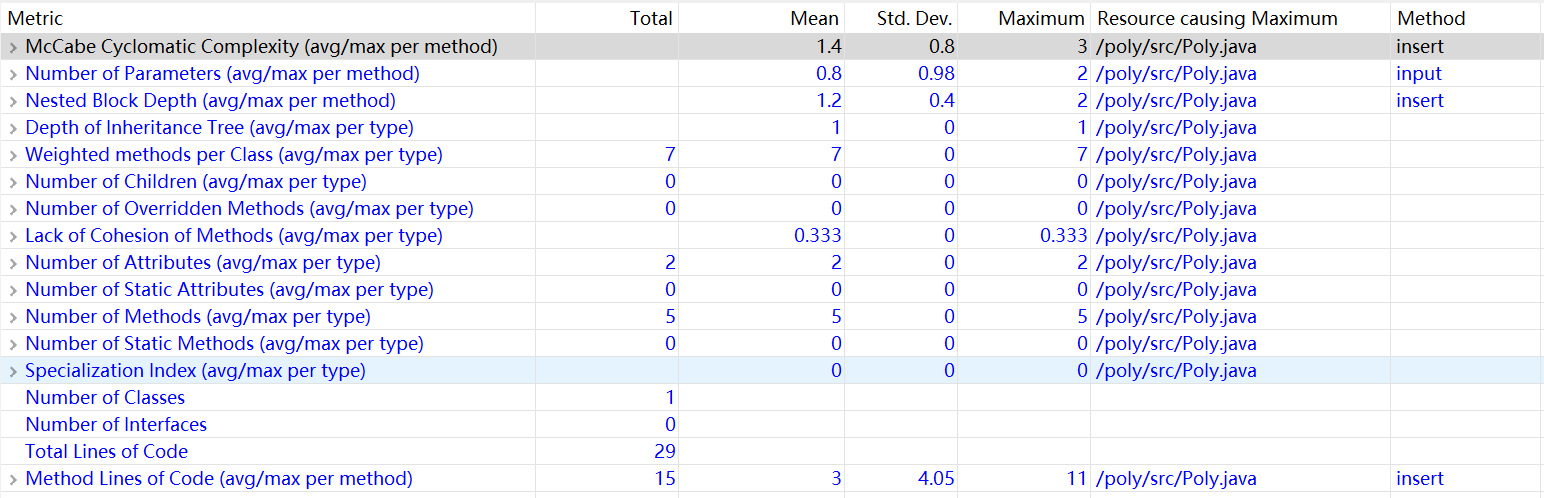
Task: Expand Method Lines of Code row
Action: pos(12,479)
